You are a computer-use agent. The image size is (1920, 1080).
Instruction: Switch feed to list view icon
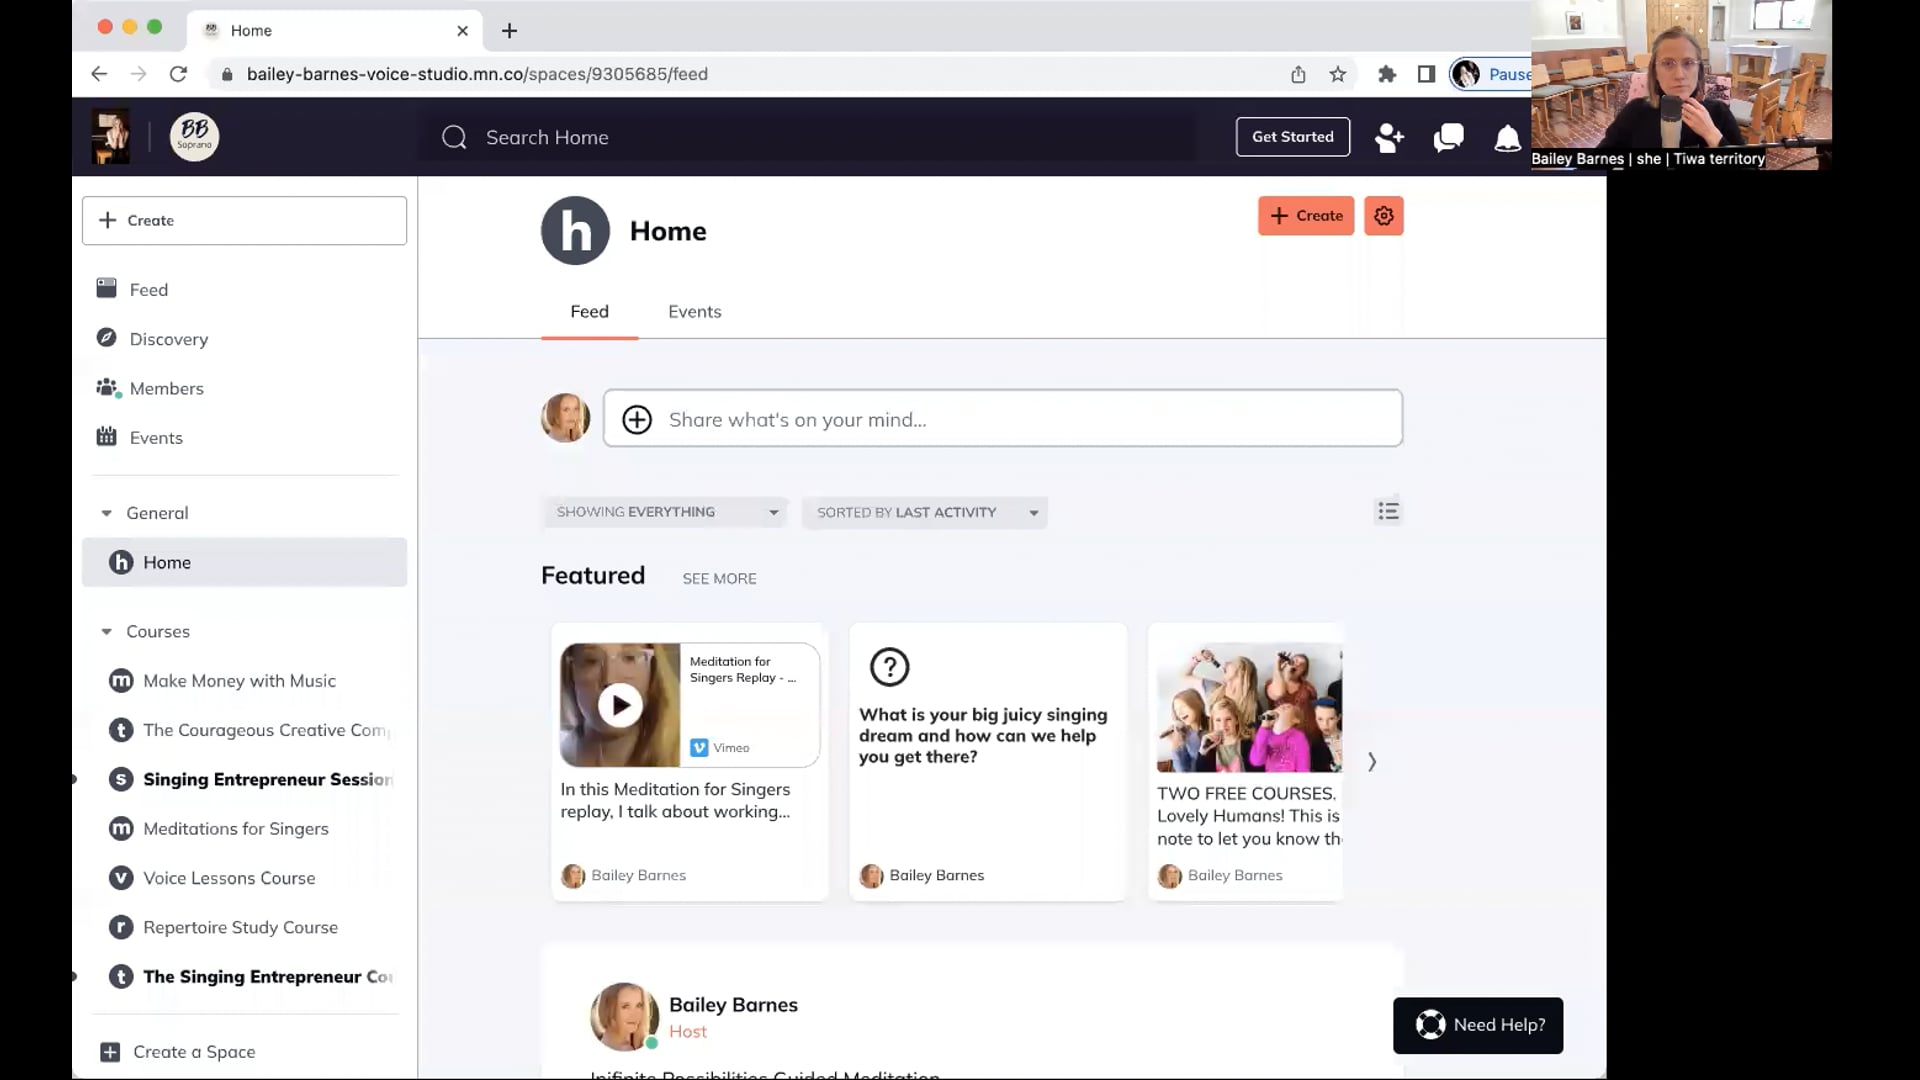tap(1387, 512)
